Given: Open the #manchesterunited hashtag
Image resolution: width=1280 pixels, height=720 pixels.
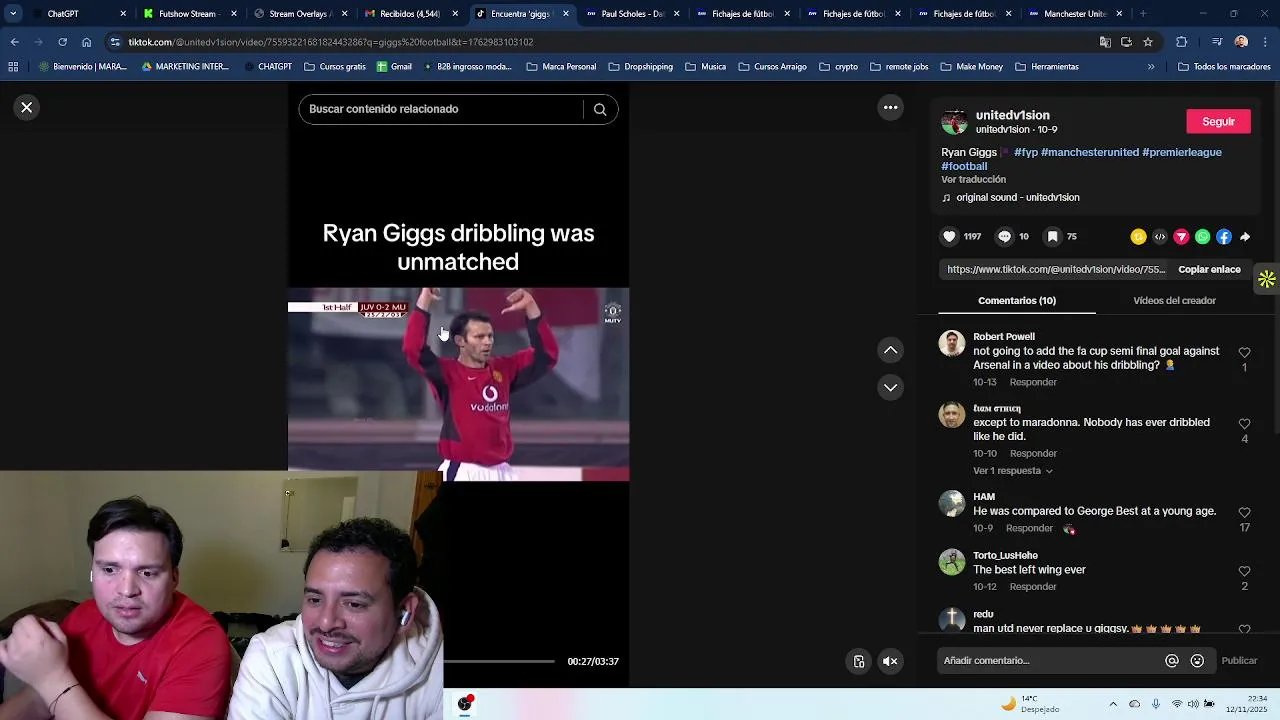Looking at the screenshot, I should [x=1090, y=152].
